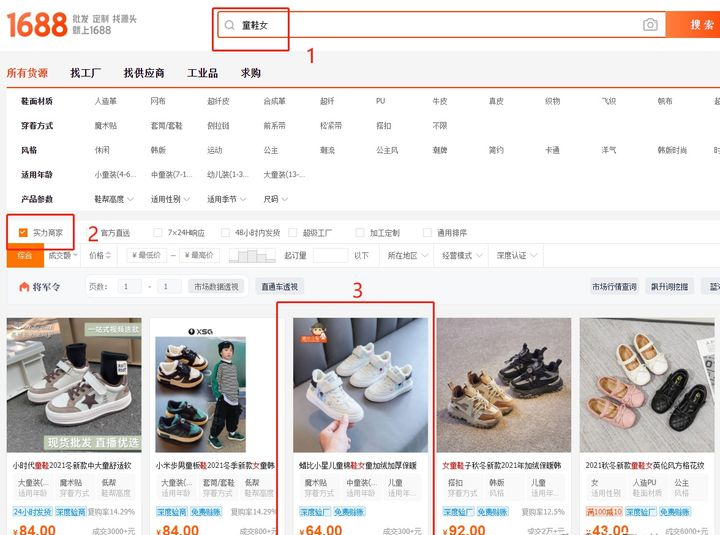Screen dimensions: 720x535
Task: Click the camera image-search icon
Action: 650,25
